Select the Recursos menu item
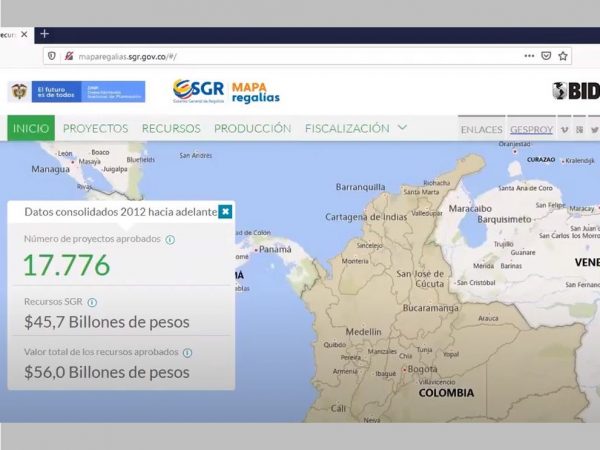This screenshot has height=450, width=600. (x=171, y=128)
